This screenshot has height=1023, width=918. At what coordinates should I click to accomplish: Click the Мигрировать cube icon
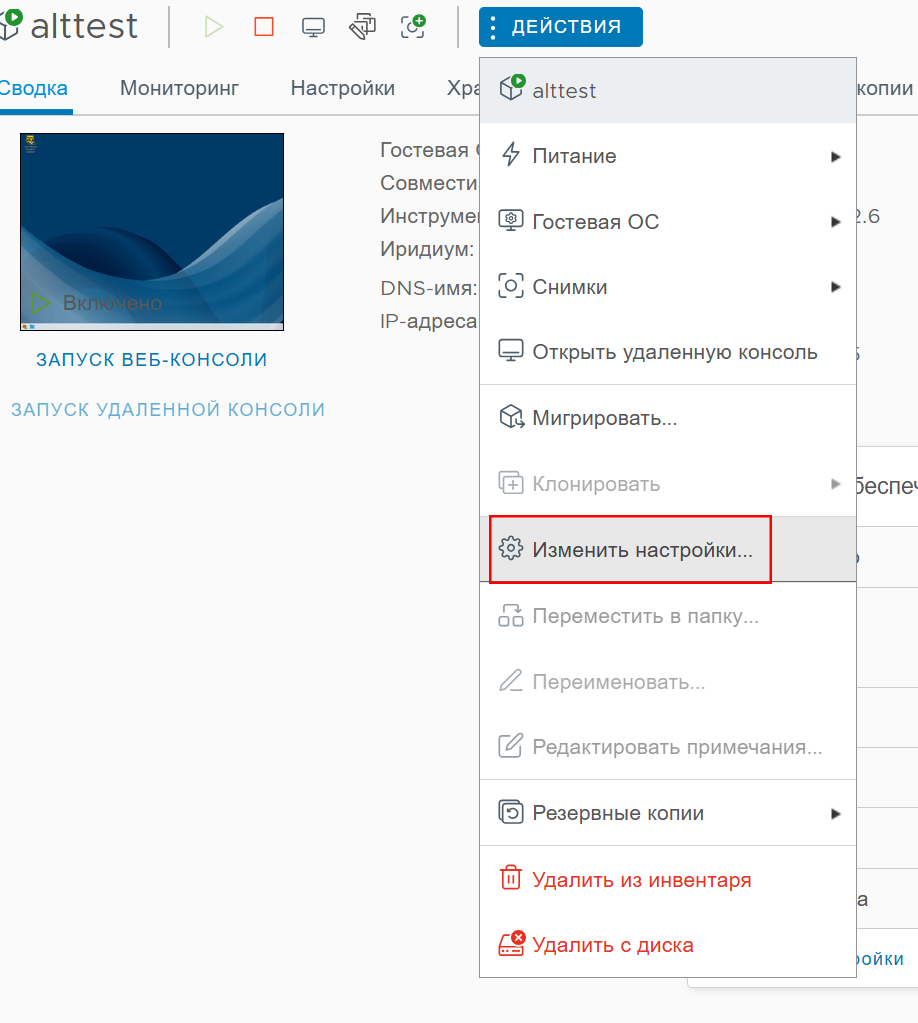(x=511, y=417)
